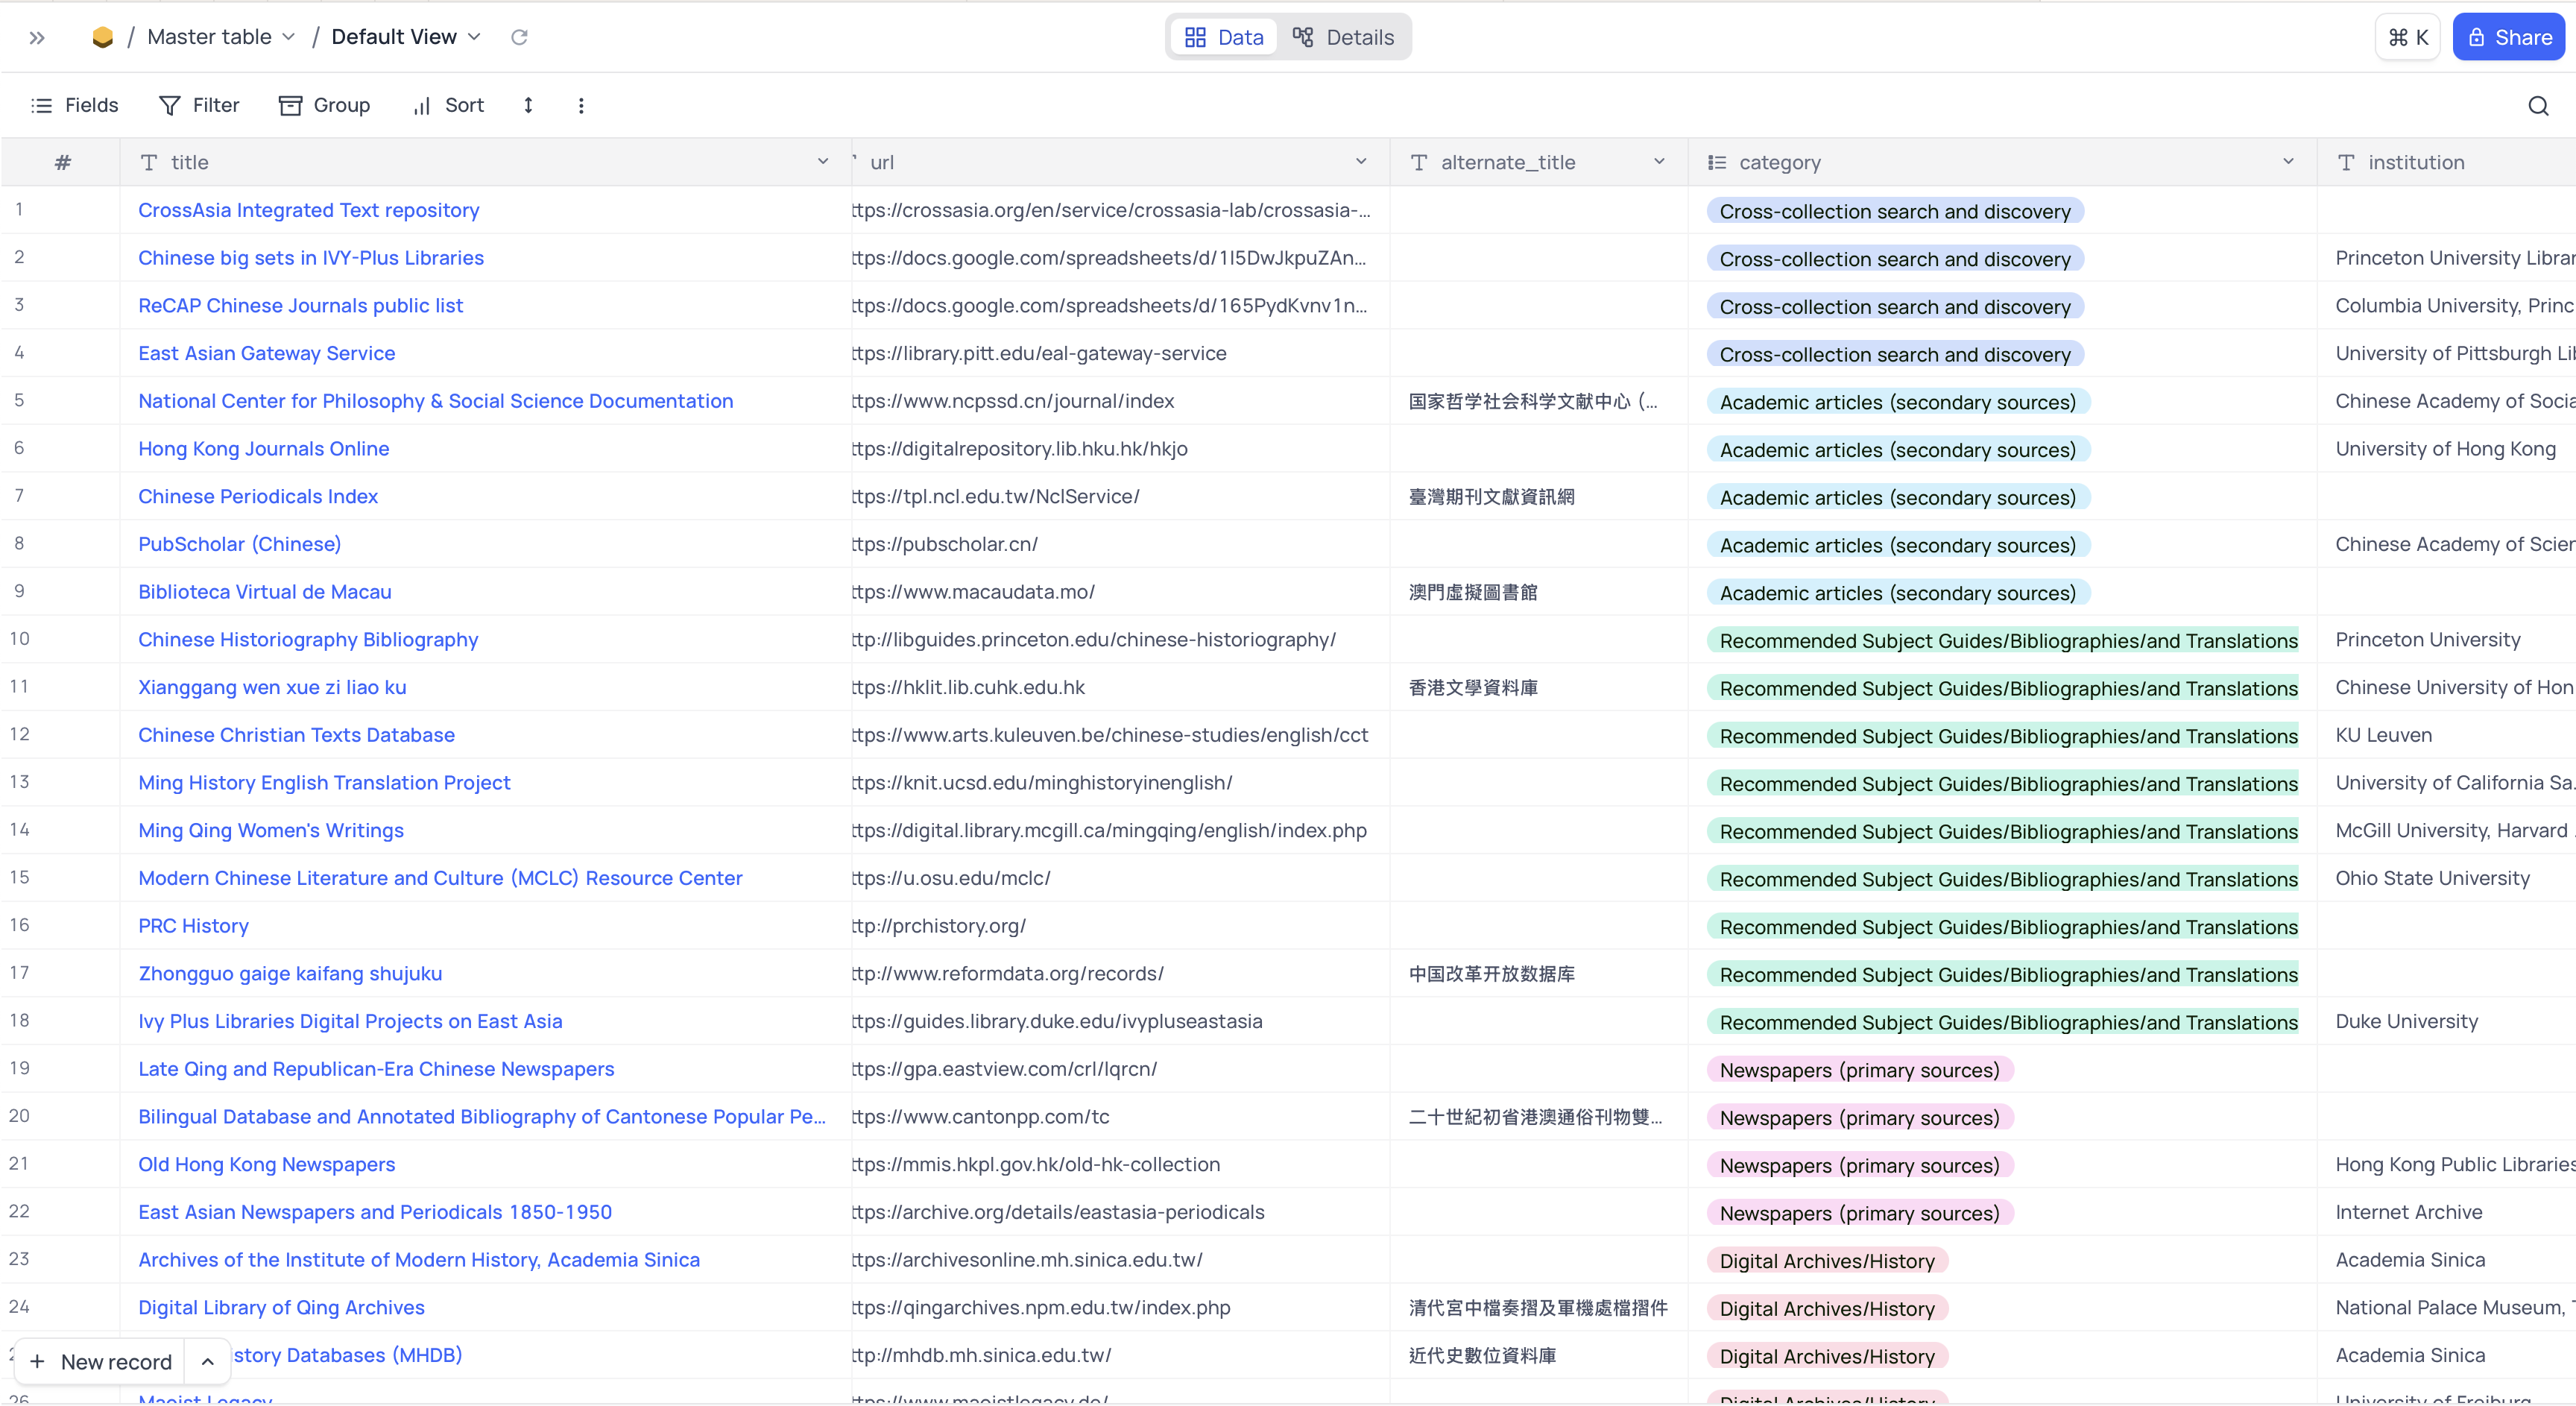Open Hong Kong Journals Online link
The height and width of the screenshot is (1406, 2576).
pyautogui.click(x=263, y=449)
